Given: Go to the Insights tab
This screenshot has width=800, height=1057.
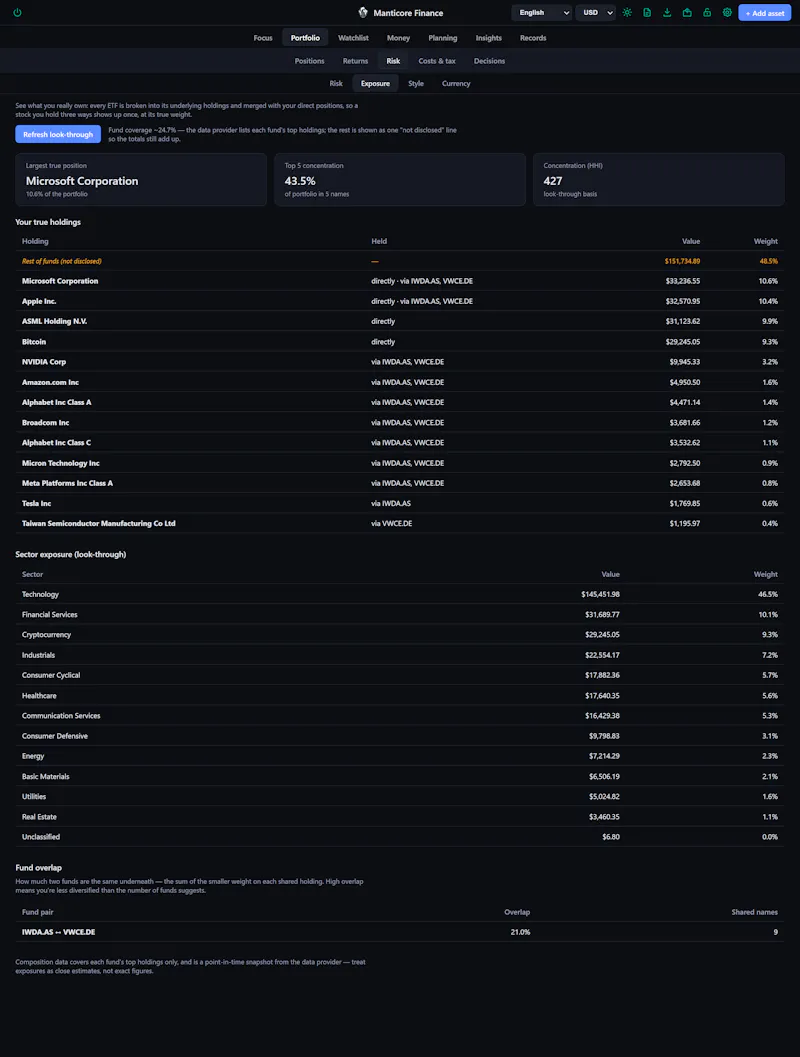Looking at the screenshot, I should coord(489,38).
